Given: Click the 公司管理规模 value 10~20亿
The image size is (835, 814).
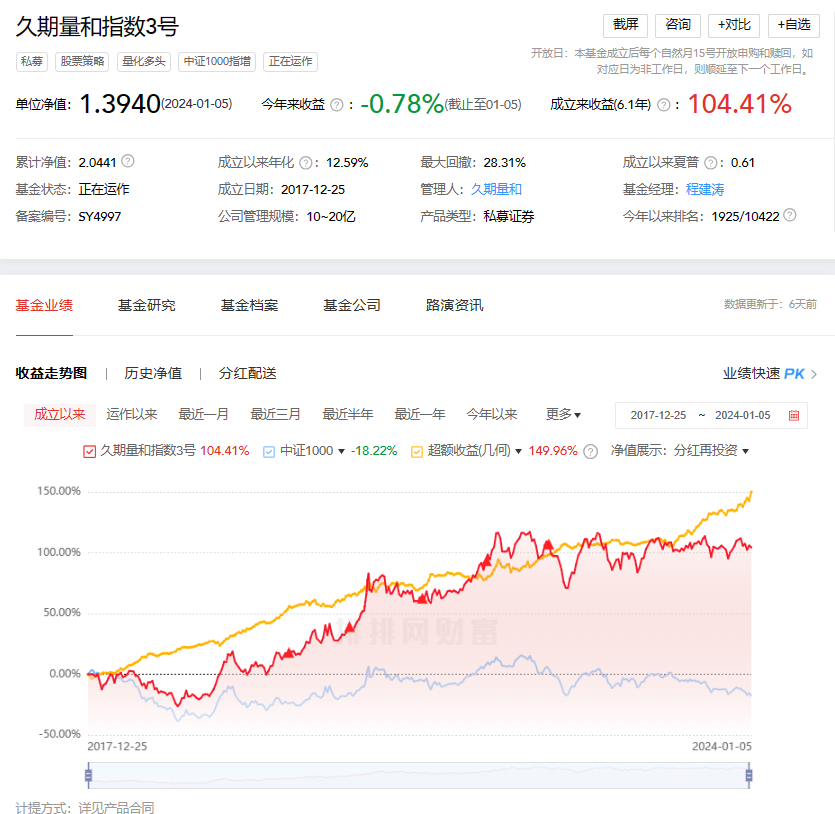Looking at the screenshot, I should [x=331, y=217].
